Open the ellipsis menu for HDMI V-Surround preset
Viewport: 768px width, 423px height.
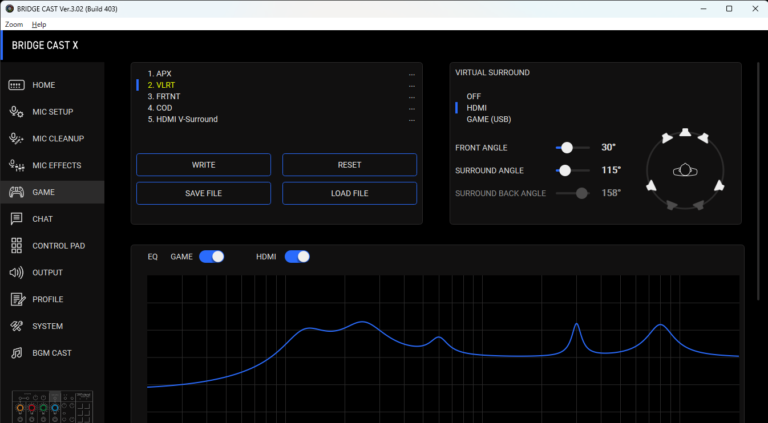[x=411, y=120]
